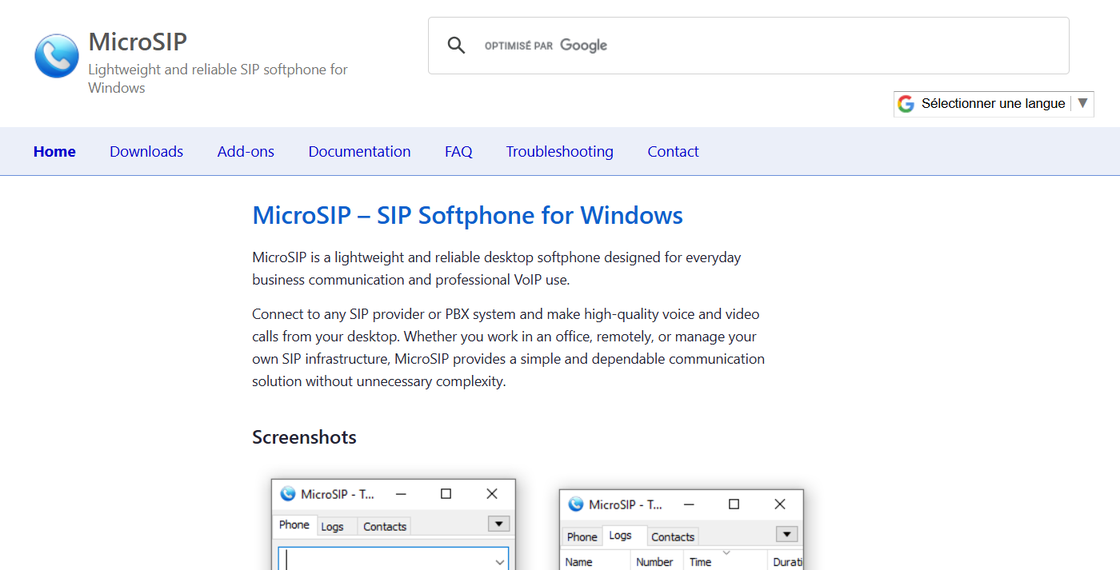This screenshot has height=570, width=1120.
Task: Click the Lightweight and reliable SIP softphone tagline
Action: (x=218, y=79)
